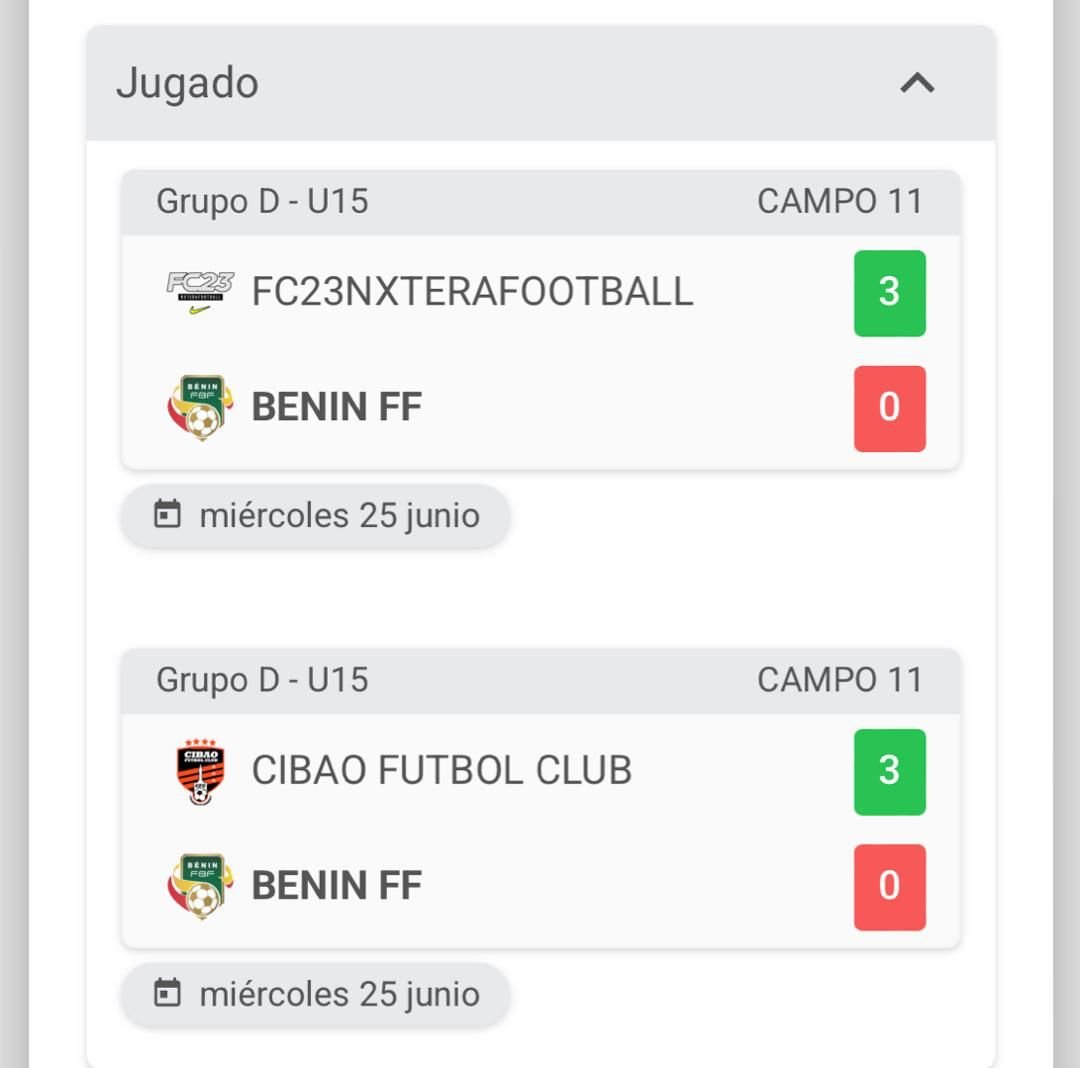The height and width of the screenshot is (1068, 1080).
Task: Click the green score 3 for FC23NXTERAFOOTBALL
Action: point(889,293)
